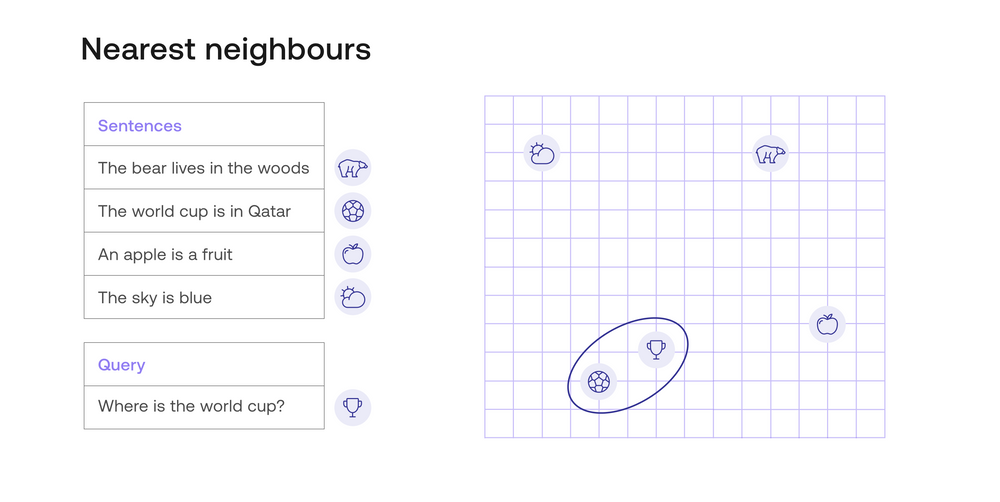Click the cloud icon next to sky sentence
This screenshot has height=502, width=1000.
click(353, 297)
